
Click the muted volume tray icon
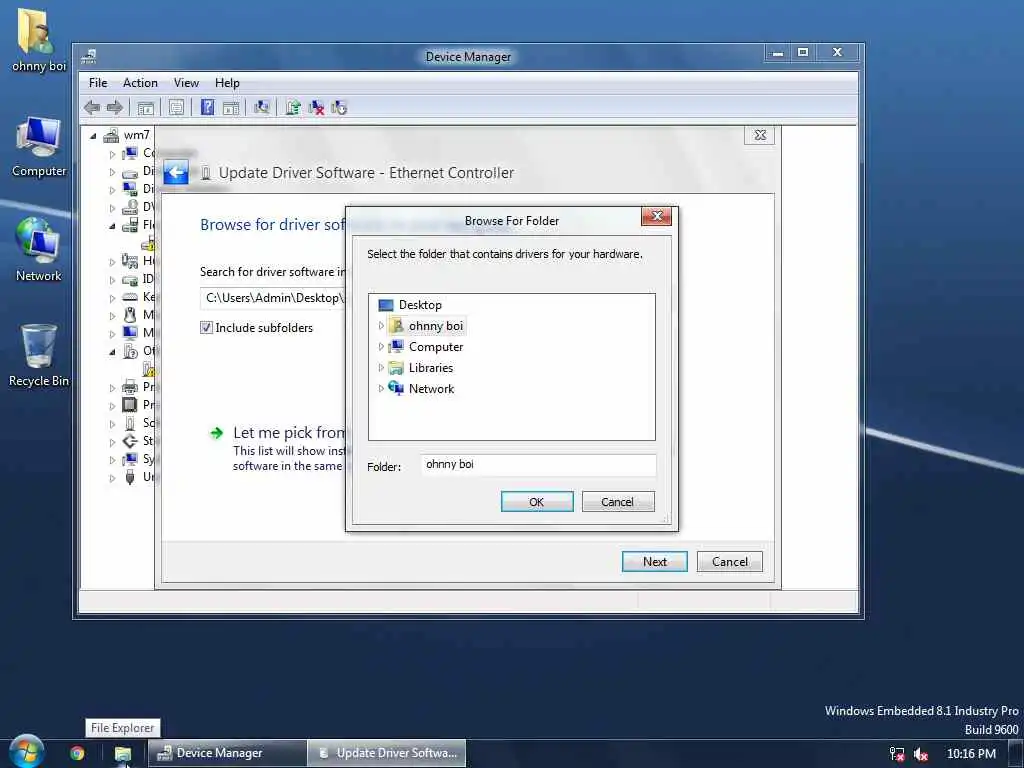pyautogui.click(x=921, y=754)
